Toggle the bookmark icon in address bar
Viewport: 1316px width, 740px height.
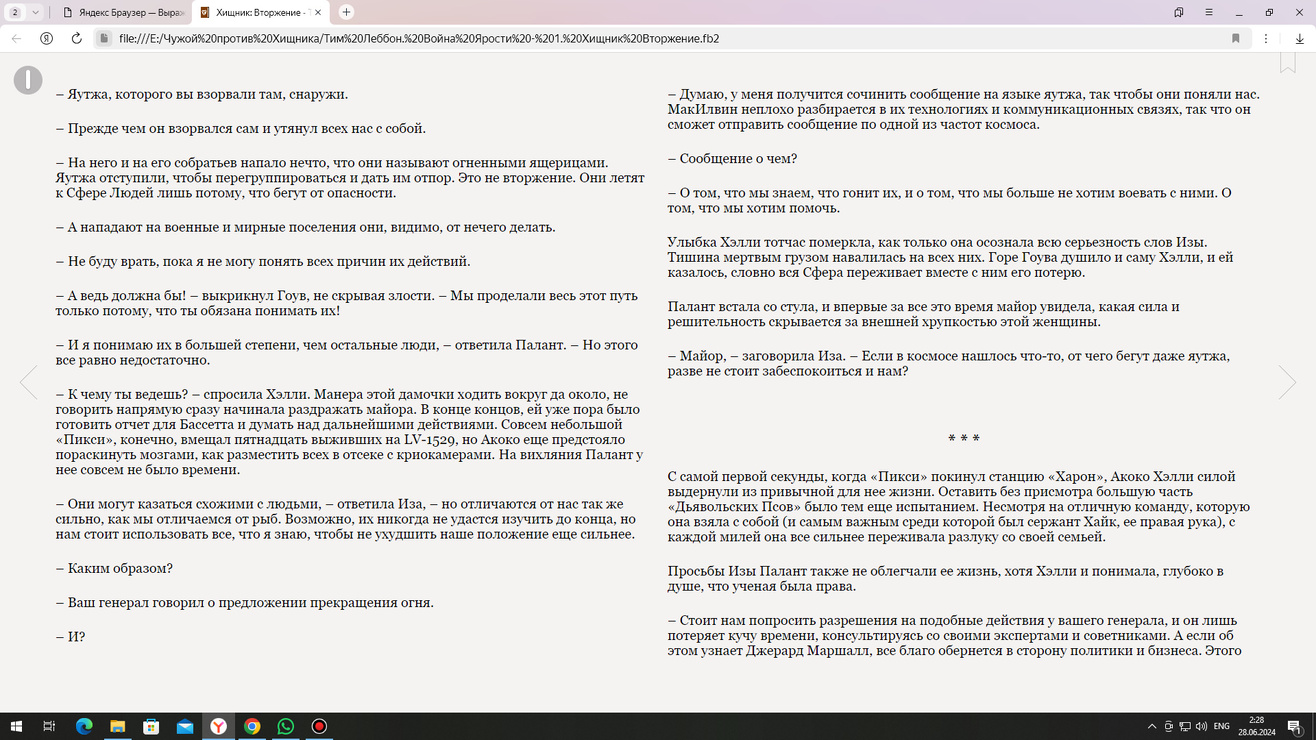point(1236,38)
